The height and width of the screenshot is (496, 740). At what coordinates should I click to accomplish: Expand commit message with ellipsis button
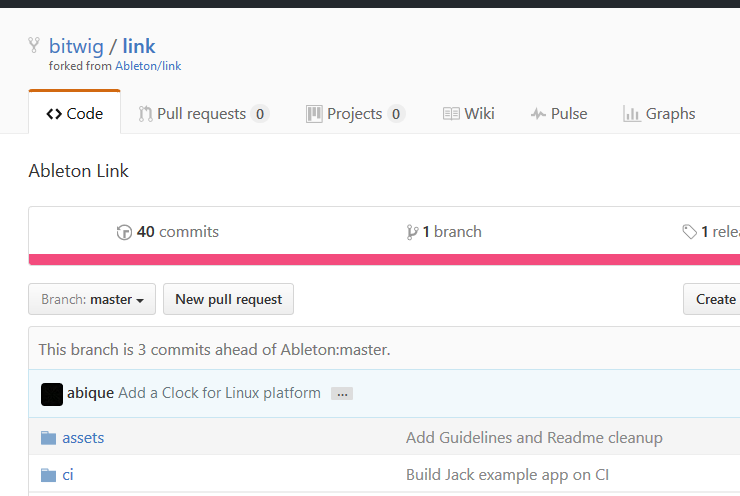pyautogui.click(x=342, y=394)
